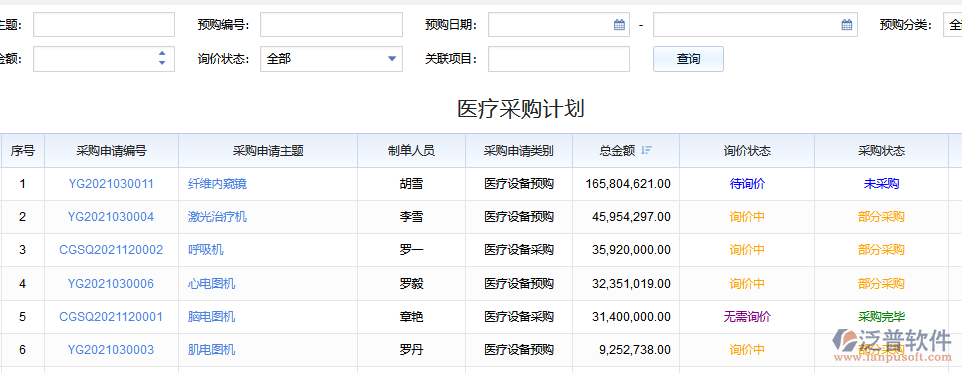Image resolution: width=962 pixels, height=373 pixels.
Task: Click the 预购日期 start date field
Action: pos(559,25)
